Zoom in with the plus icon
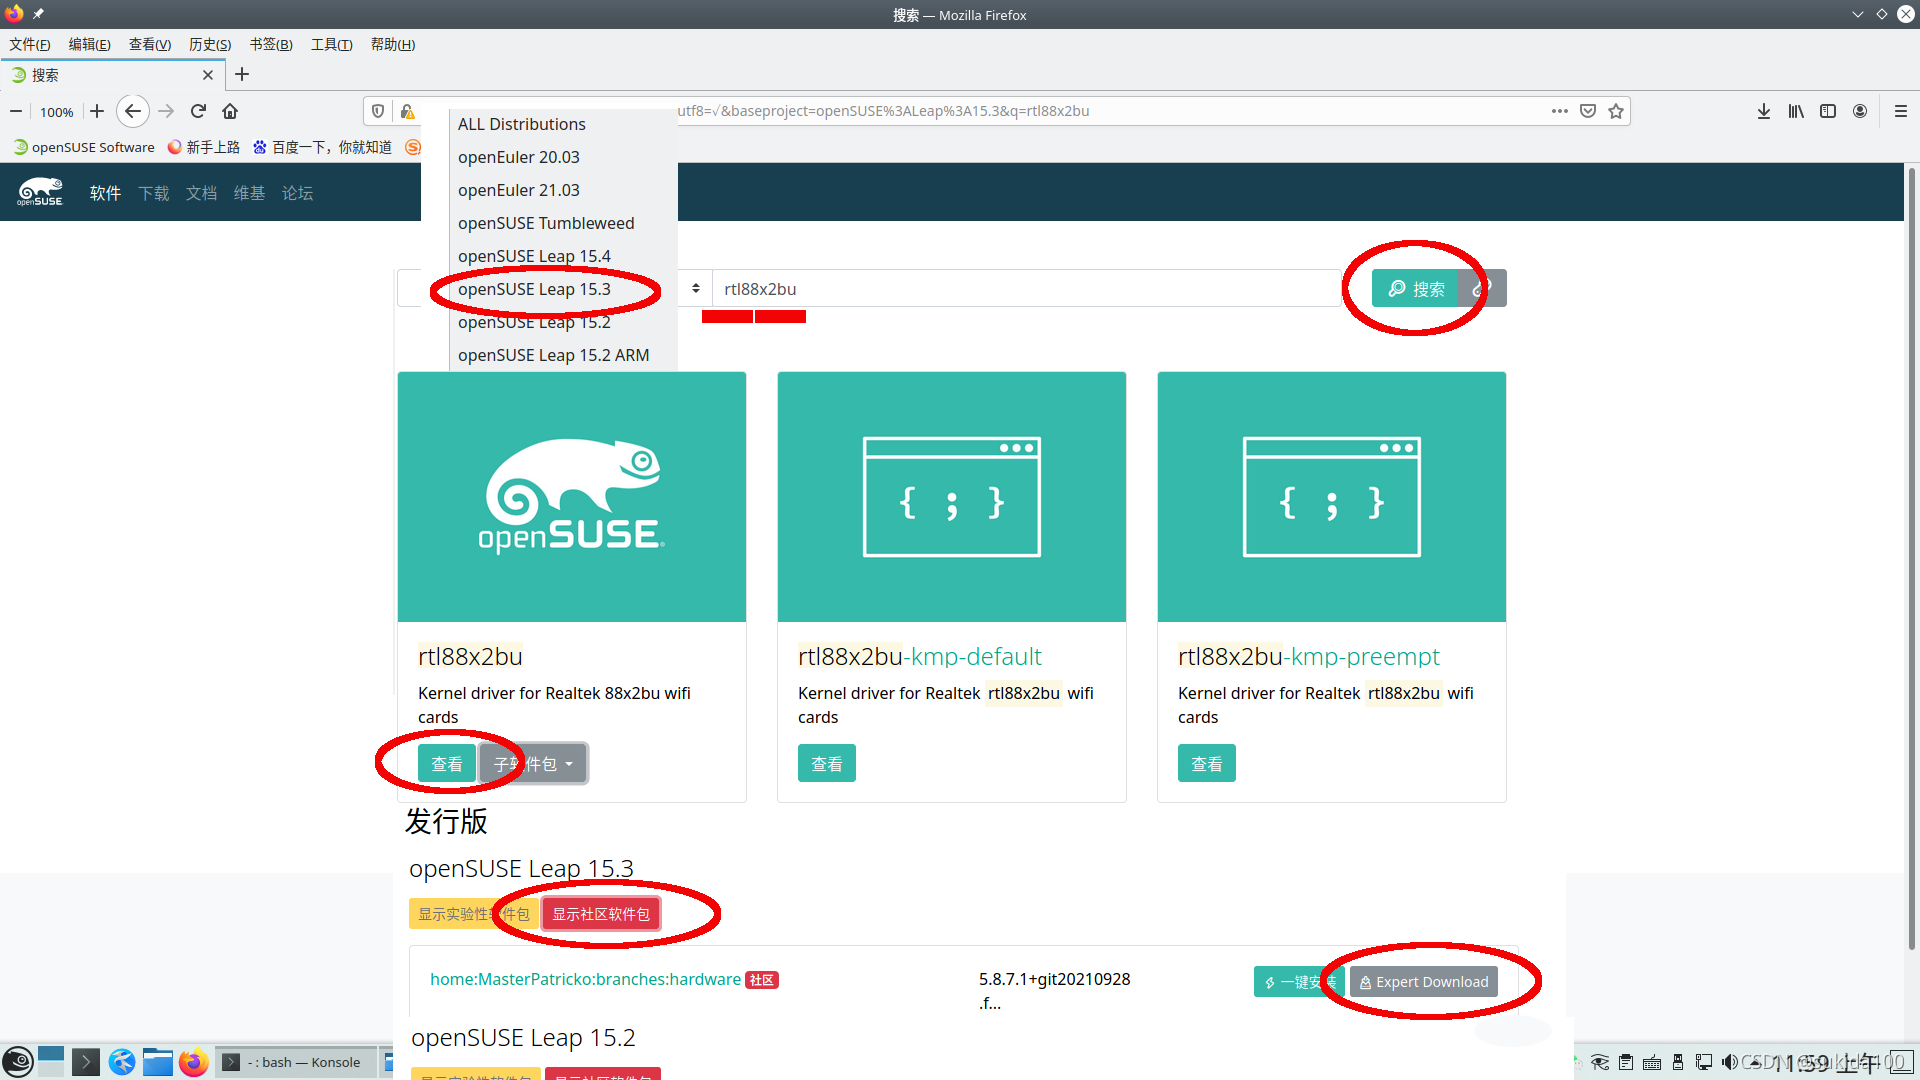1920x1080 pixels. tap(97, 111)
